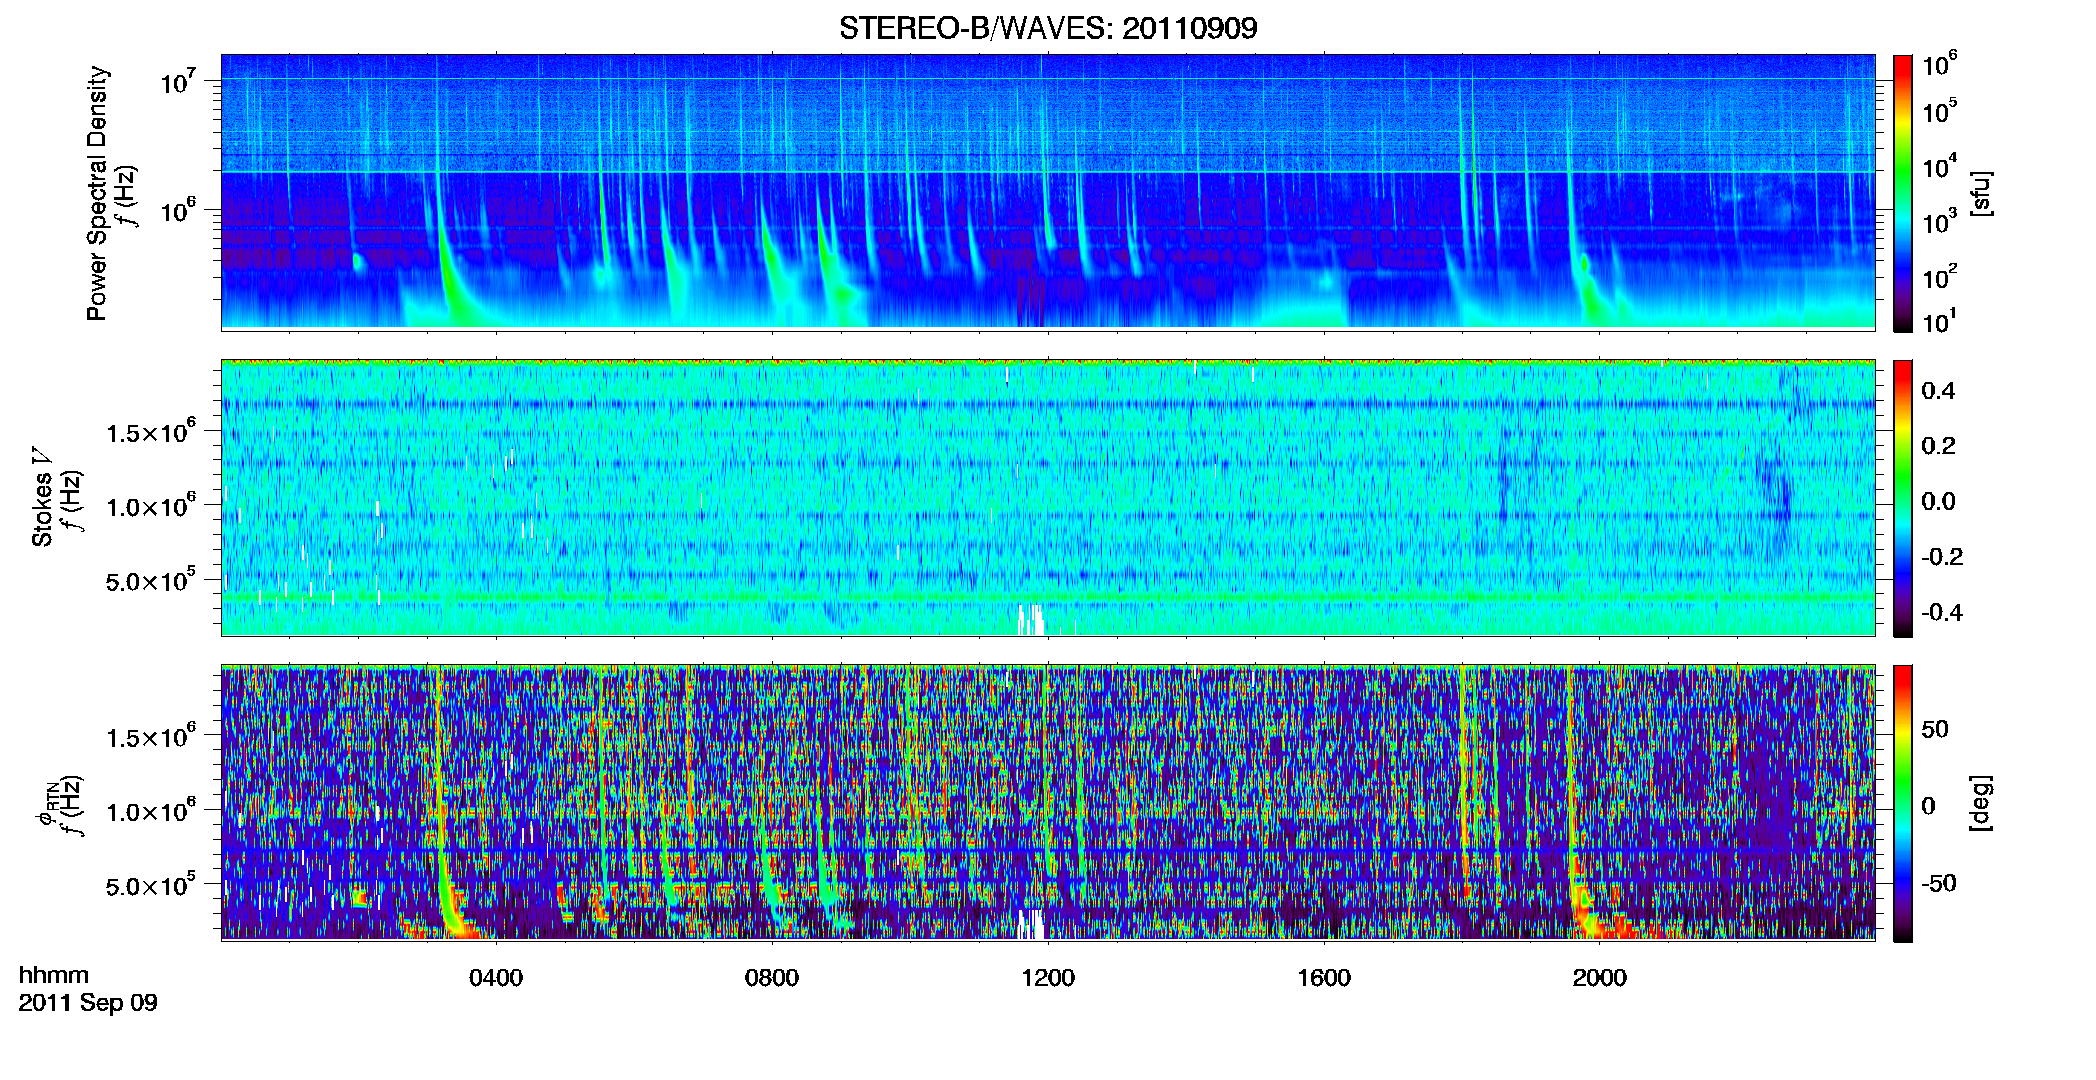Image resolution: width=2096 pixels, height=1080 pixels.
Task: Click the 50 value on degree colorbar
Action: tap(1935, 729)
